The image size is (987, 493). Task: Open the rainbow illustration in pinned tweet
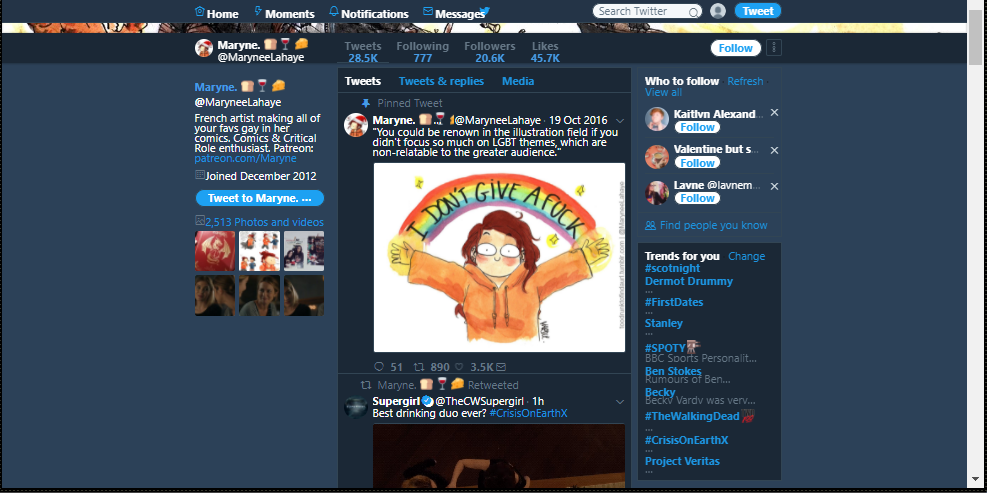click(x=499, y=258)
